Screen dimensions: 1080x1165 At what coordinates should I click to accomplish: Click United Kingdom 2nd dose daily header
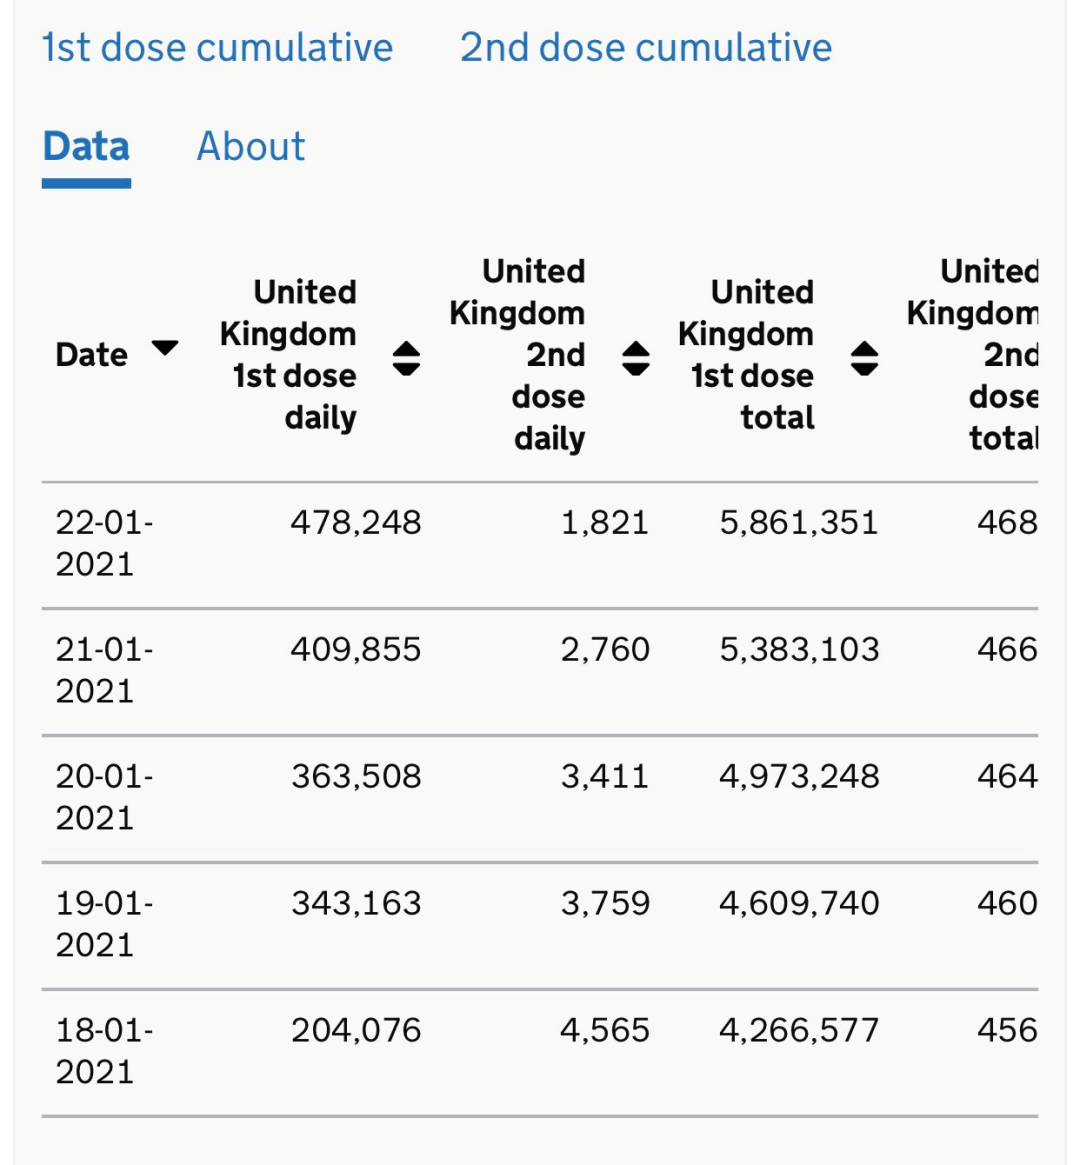[x=522, y=355]
